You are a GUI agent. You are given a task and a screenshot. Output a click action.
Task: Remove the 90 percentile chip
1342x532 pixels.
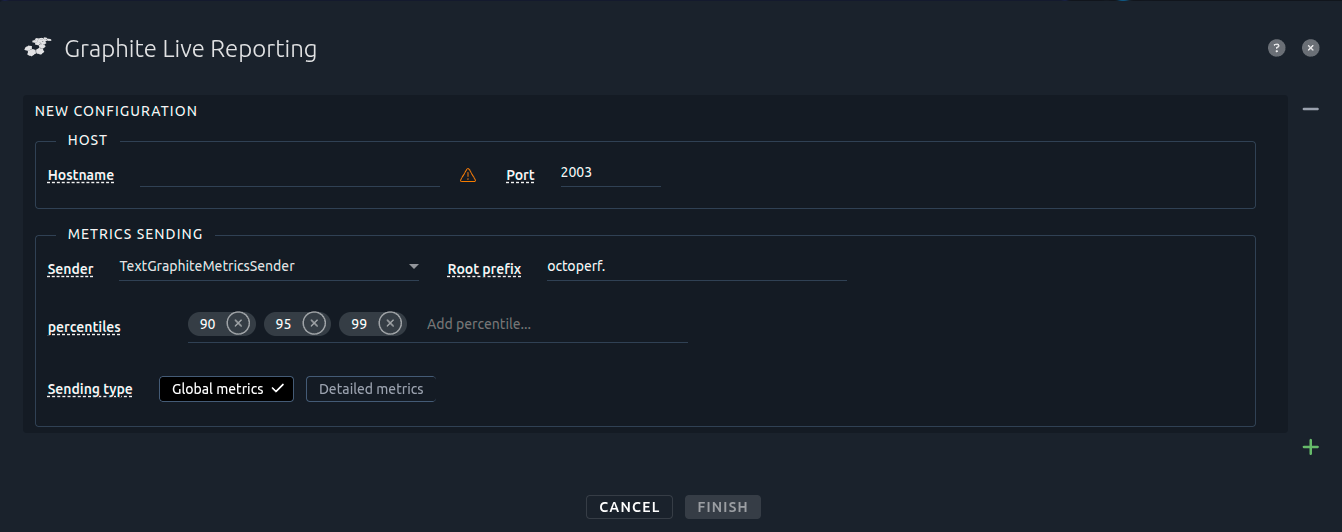[237, 324]
